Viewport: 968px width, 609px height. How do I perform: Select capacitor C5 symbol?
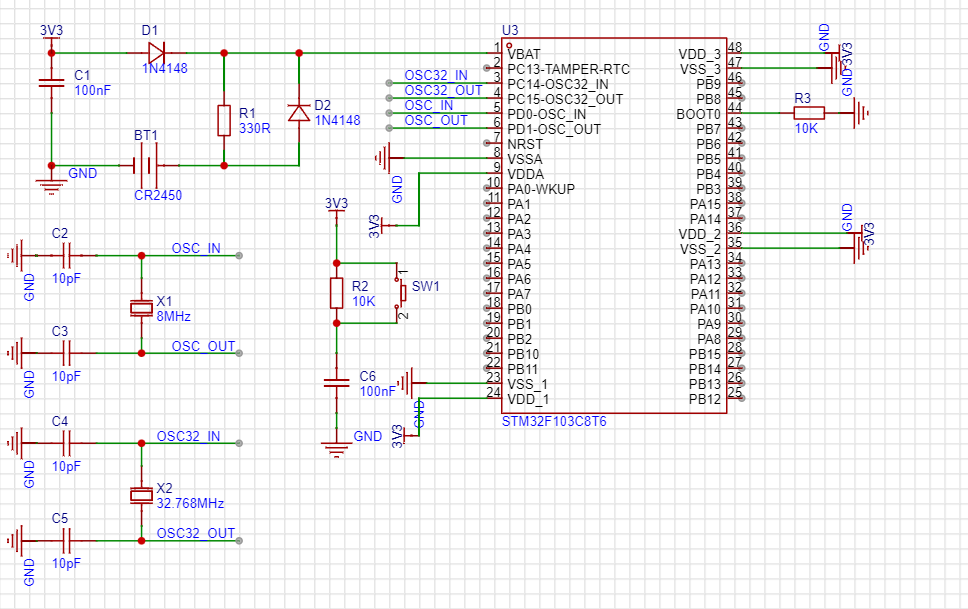coord(66,541)
